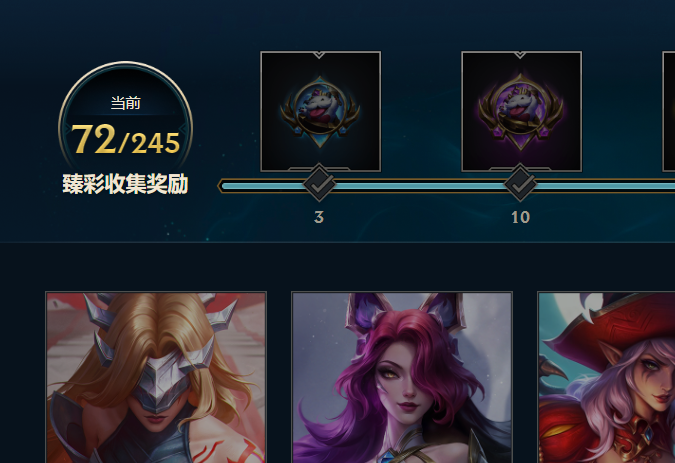Click the partially visible third reward box

pos(669,112)
